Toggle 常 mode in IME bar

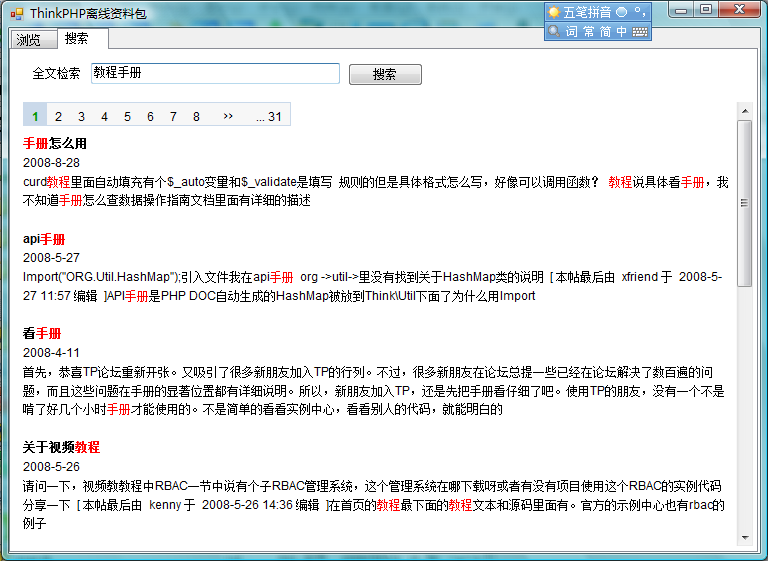589,32
